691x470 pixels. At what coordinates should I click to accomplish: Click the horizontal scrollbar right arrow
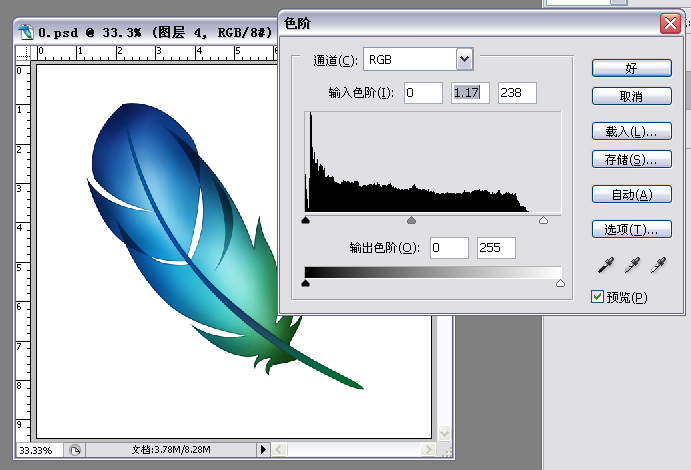[x=427, y=450]
